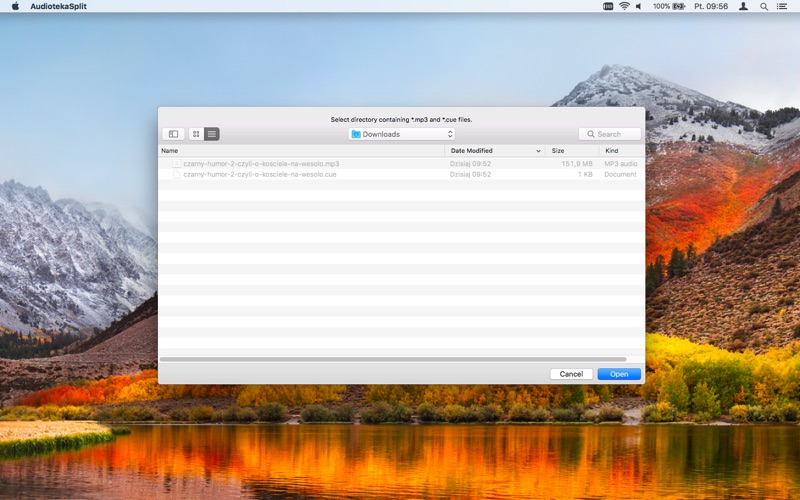Cancel the directory selection dialog

(x=571, y=374)
